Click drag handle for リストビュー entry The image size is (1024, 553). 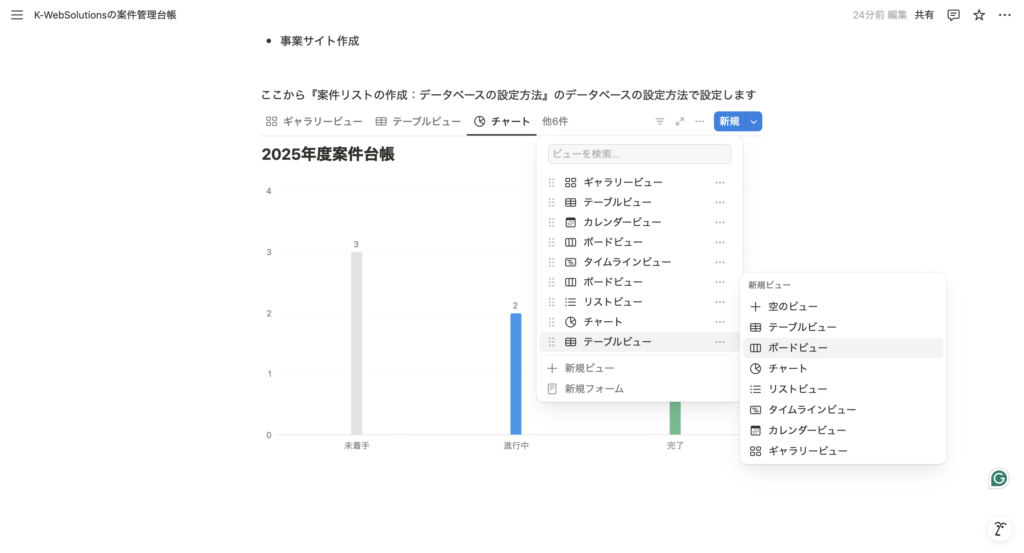[x=551, y=302]
